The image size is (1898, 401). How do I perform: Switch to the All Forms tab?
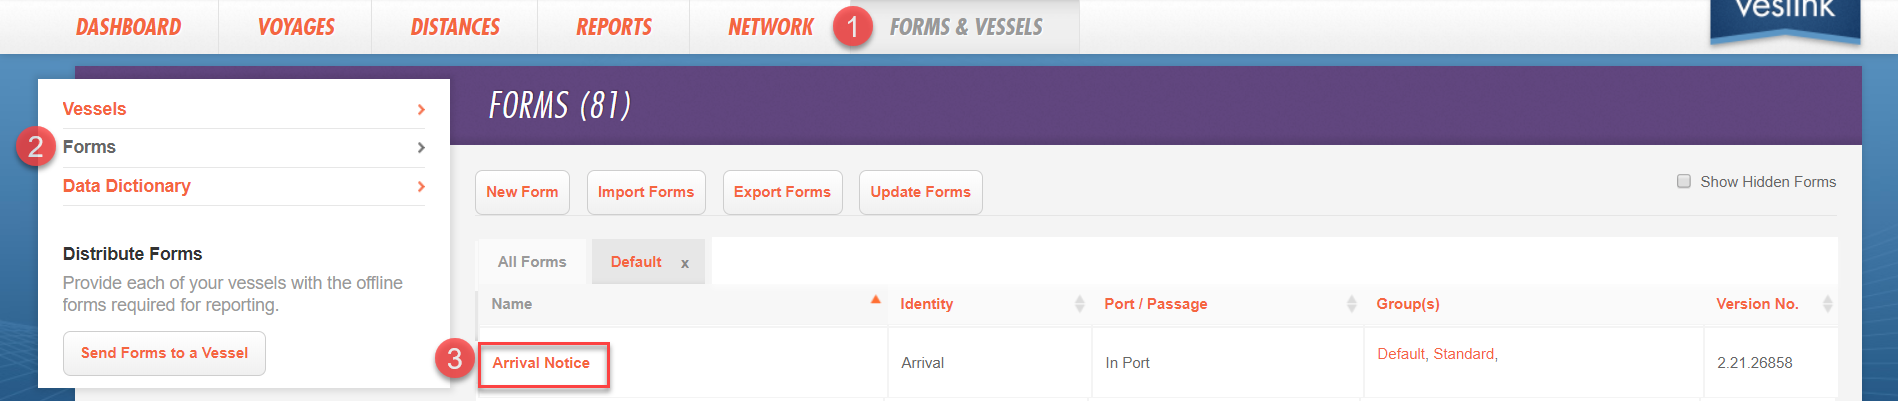pos(532,262)
